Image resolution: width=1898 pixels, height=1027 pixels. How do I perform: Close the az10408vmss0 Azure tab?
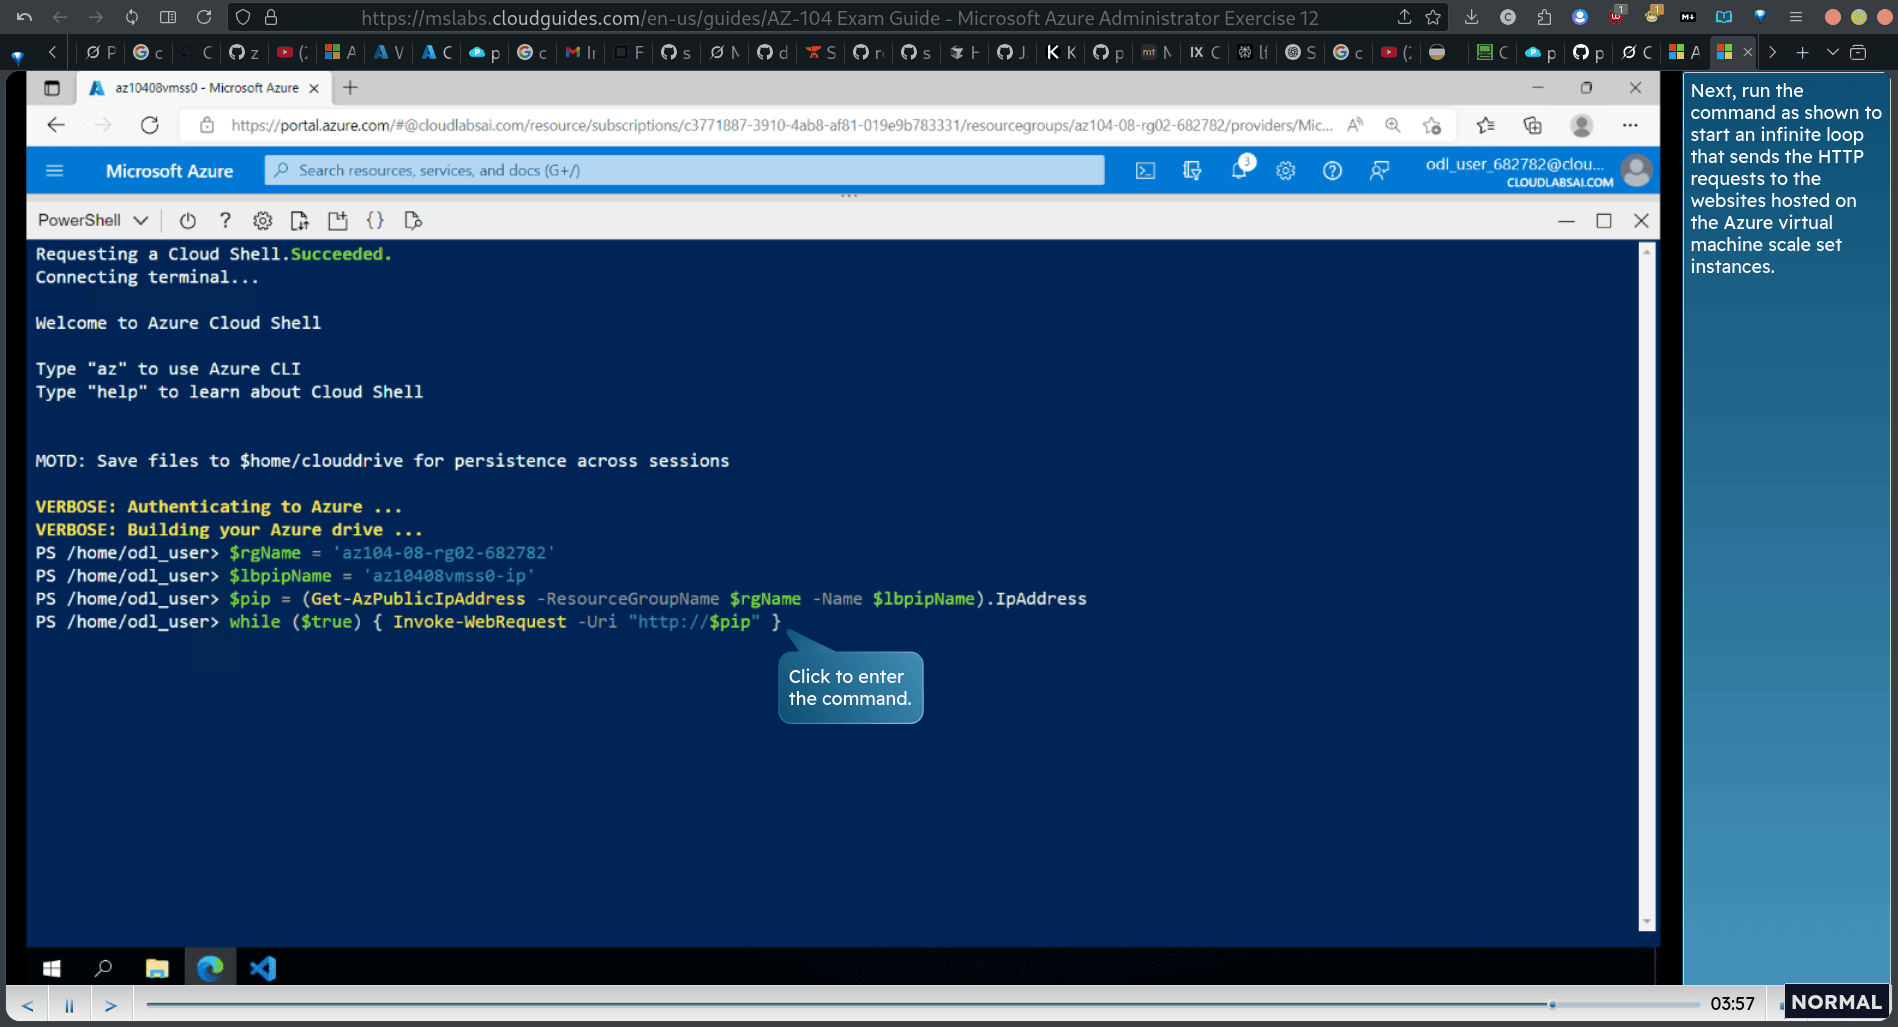pyautogui.click(x=314, y=88)
